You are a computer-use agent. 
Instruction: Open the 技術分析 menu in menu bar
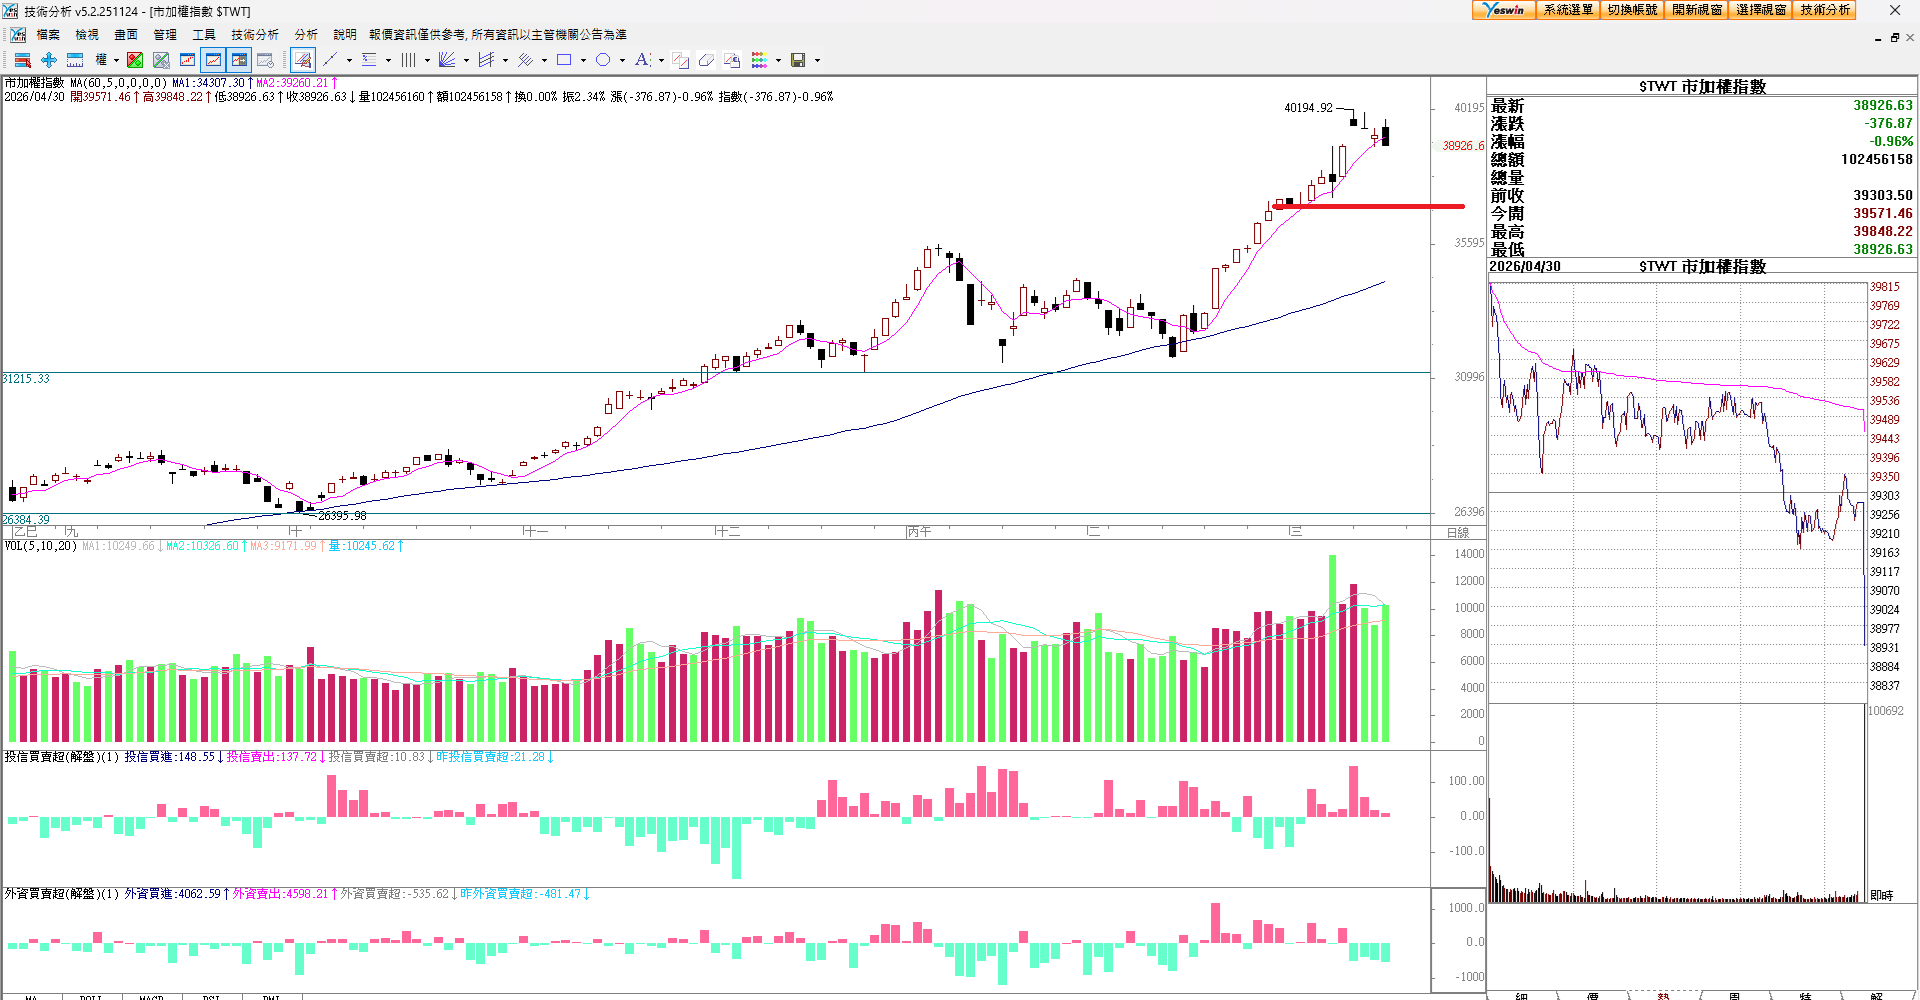click(x=255, y=35)
